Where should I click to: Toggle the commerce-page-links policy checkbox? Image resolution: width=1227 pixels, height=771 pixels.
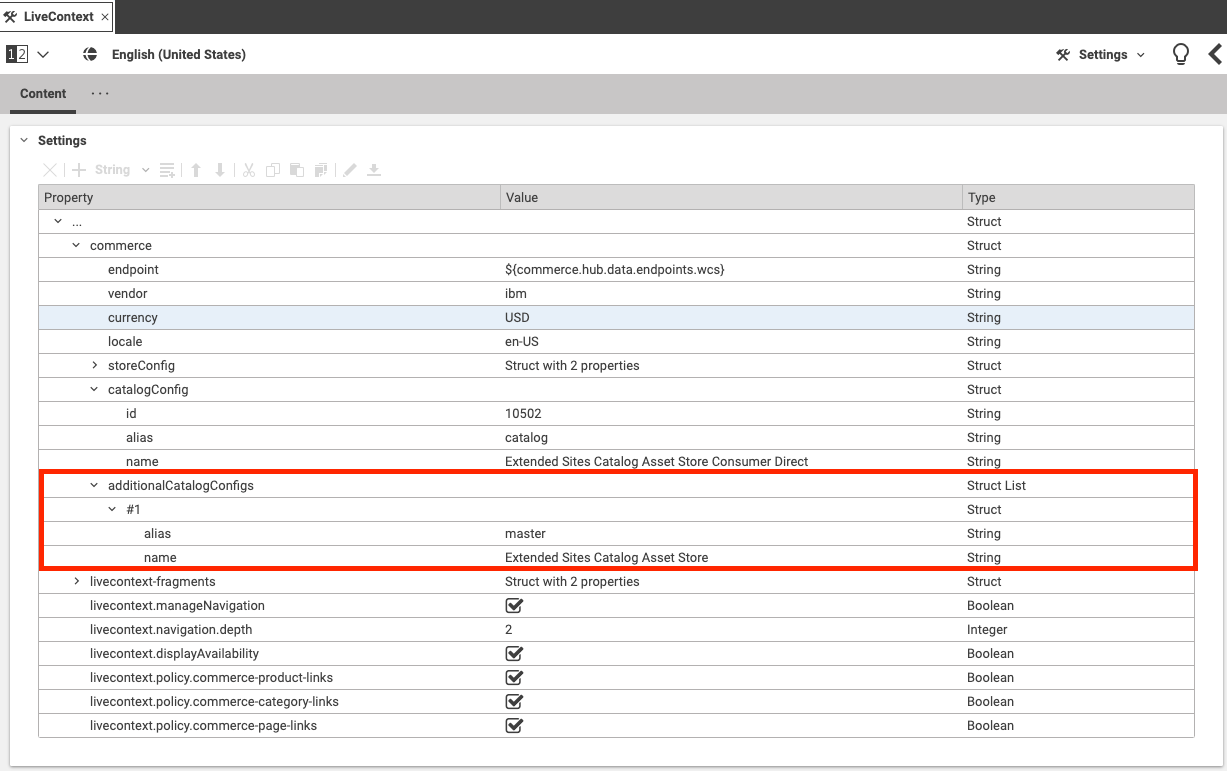coord(514,726)
